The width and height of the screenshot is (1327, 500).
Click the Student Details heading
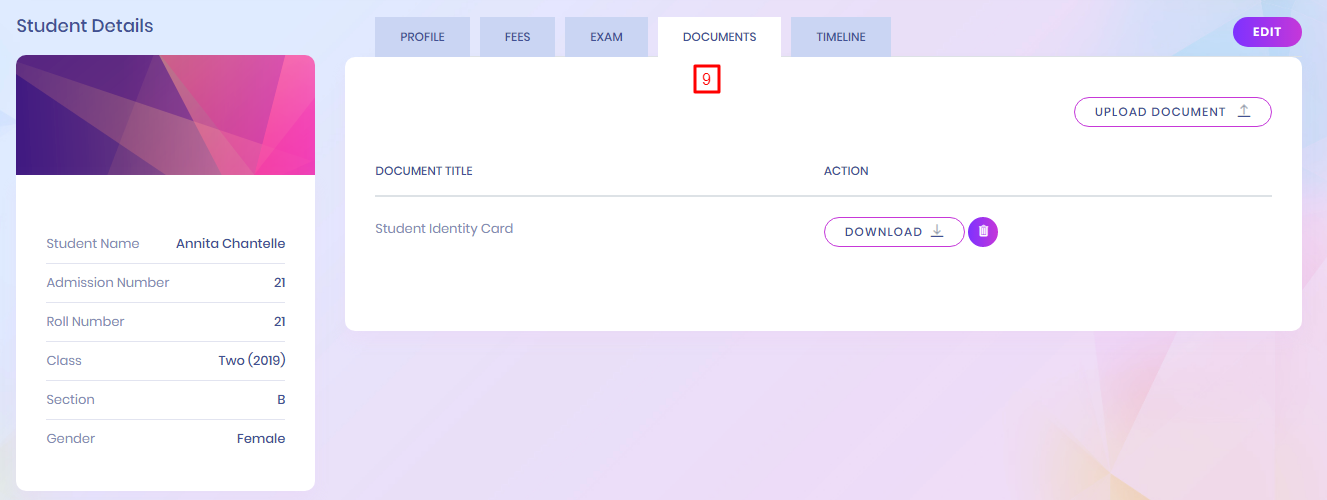pos(85,25)
